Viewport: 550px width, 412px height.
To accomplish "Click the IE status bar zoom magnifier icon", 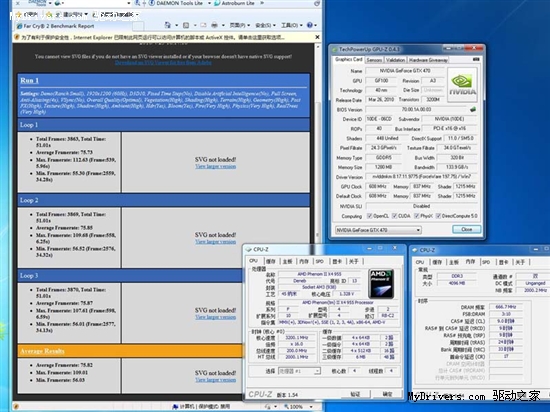I will tap(286, 406).
